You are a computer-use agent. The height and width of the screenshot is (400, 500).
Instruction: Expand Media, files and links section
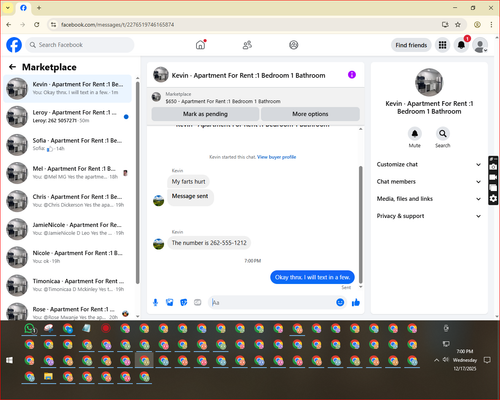click(429, 199)
